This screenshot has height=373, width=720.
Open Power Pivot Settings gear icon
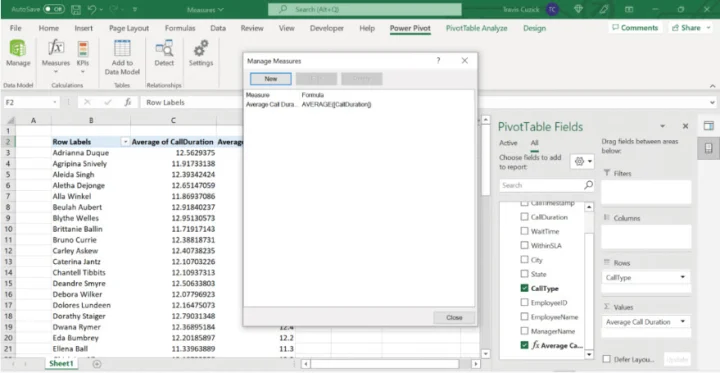pos(201,48)
